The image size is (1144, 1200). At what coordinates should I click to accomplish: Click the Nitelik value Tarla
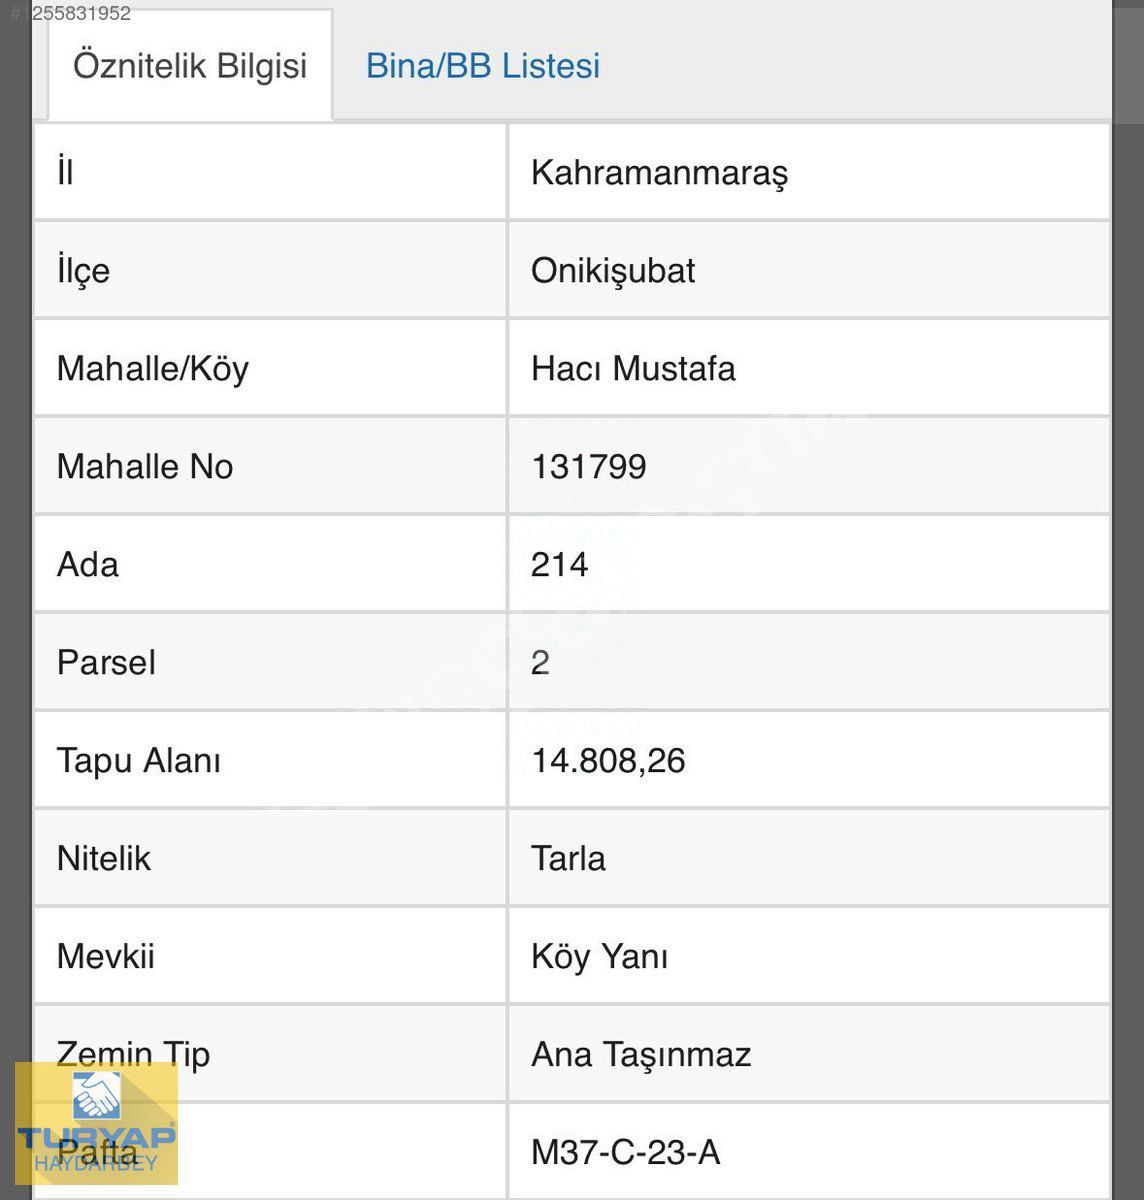click(568, 858)
